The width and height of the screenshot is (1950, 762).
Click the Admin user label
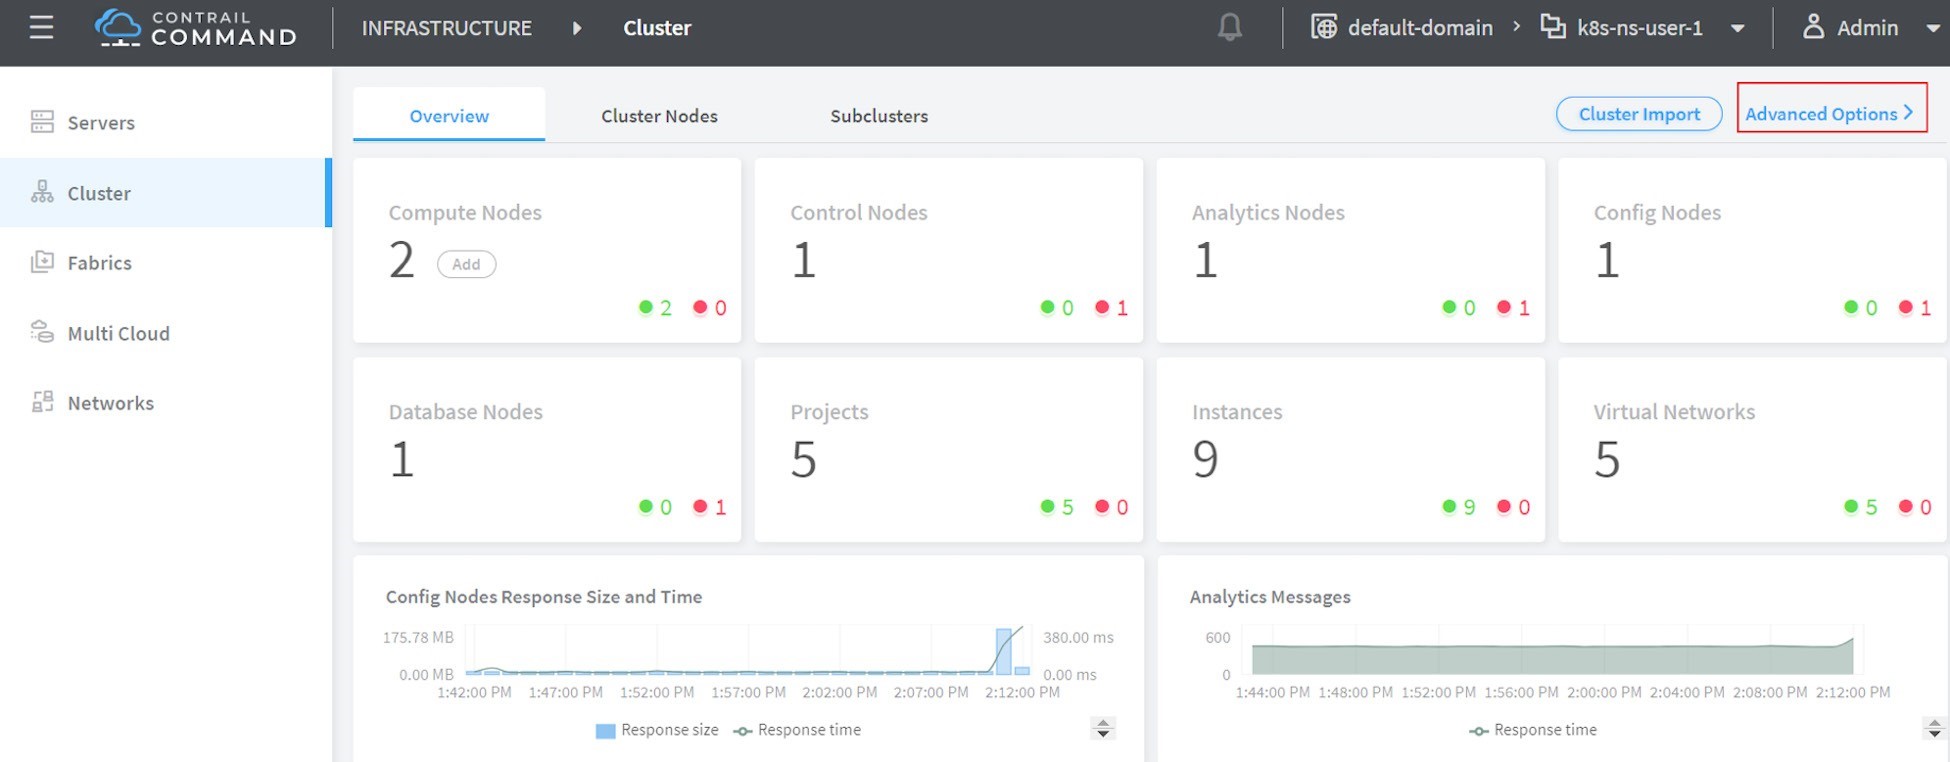(x=1867, y=28)
